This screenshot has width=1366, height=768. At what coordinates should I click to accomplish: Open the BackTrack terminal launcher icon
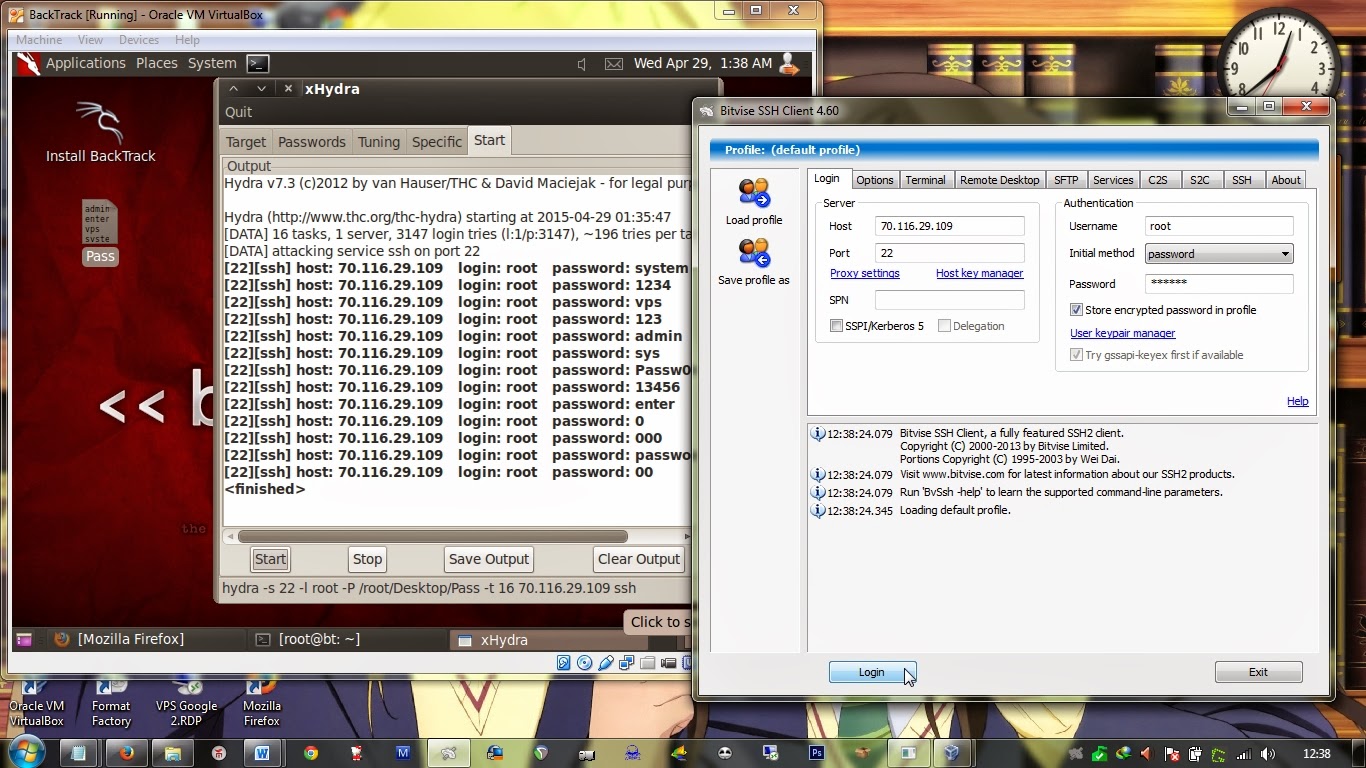point(258,63)
